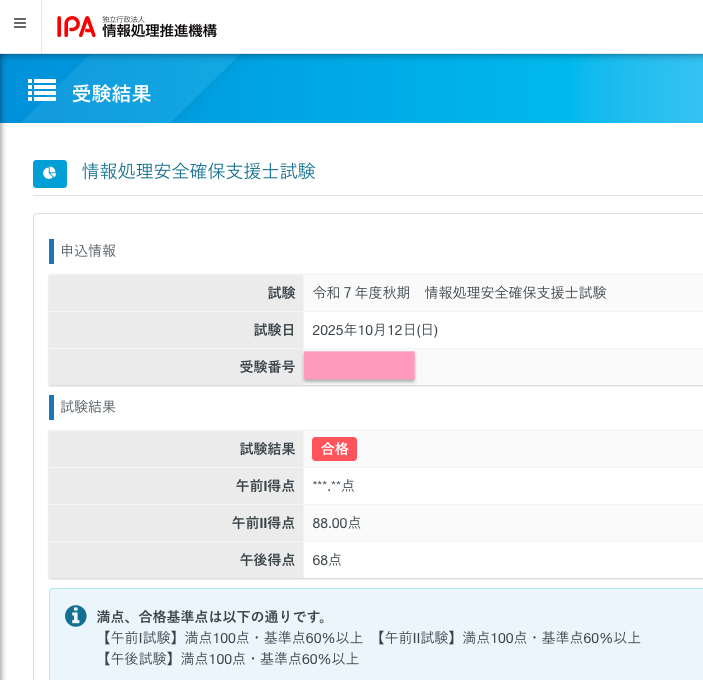Screen dimensions: 703x680
Task: Click the 情報処理安全確保支援士試験 page heading
Action: [x=199, y=172]
